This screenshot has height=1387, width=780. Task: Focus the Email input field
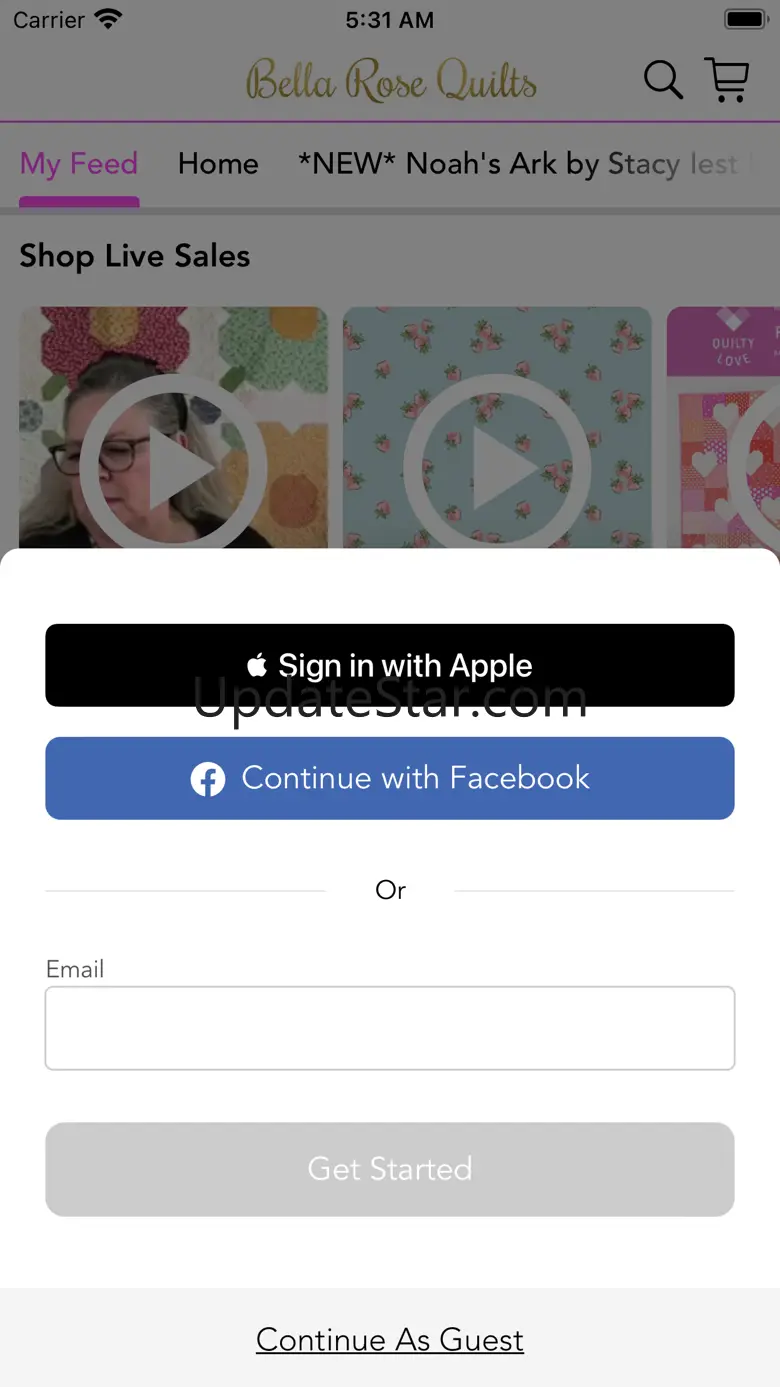point(390,1028)
